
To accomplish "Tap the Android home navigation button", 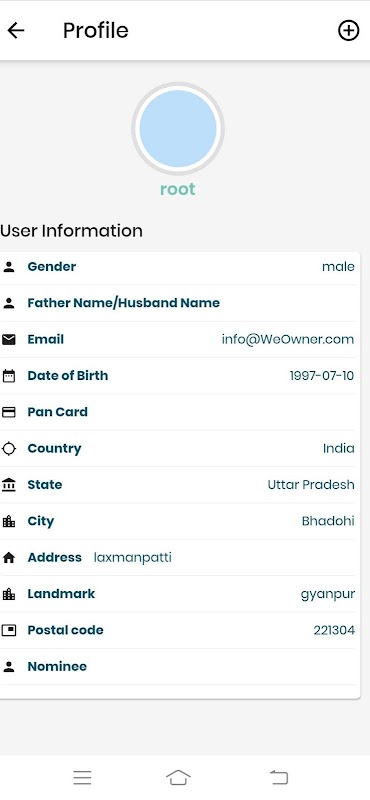I will 178,777.
